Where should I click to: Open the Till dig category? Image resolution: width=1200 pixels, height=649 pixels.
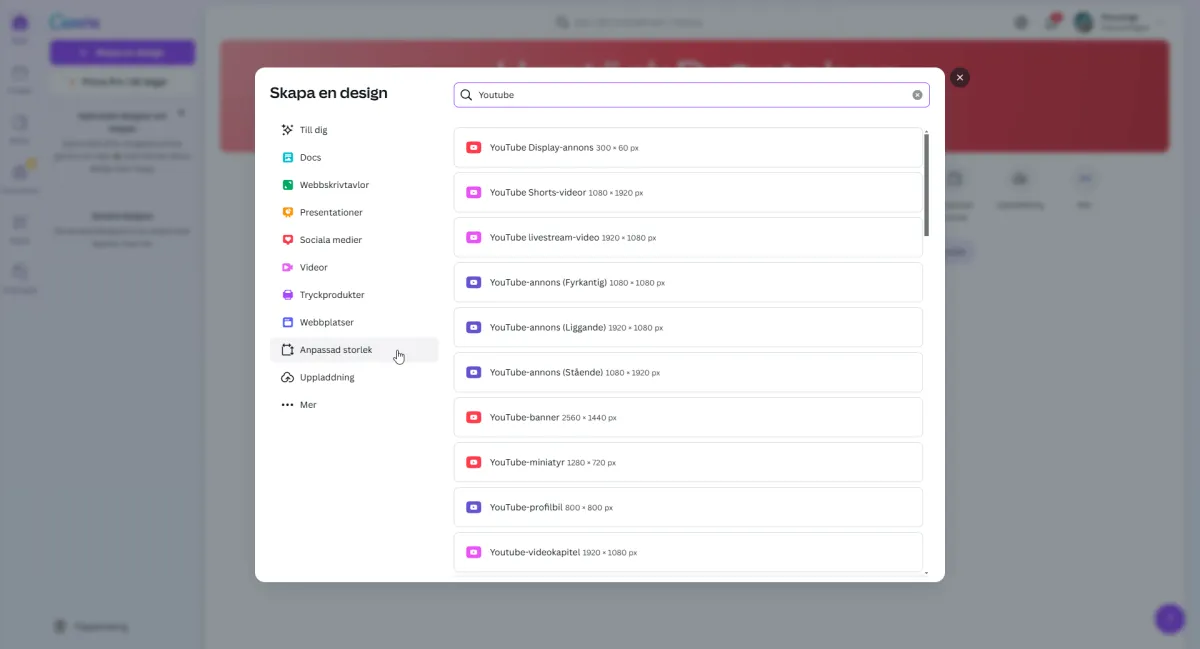click(354, 130)
